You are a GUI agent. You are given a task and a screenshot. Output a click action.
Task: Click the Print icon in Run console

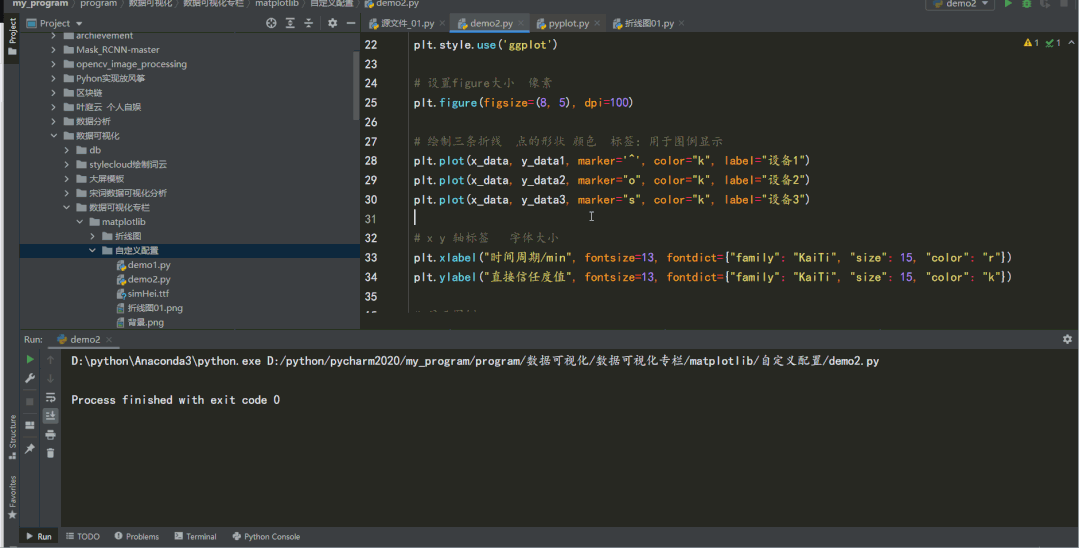point(50,434)
